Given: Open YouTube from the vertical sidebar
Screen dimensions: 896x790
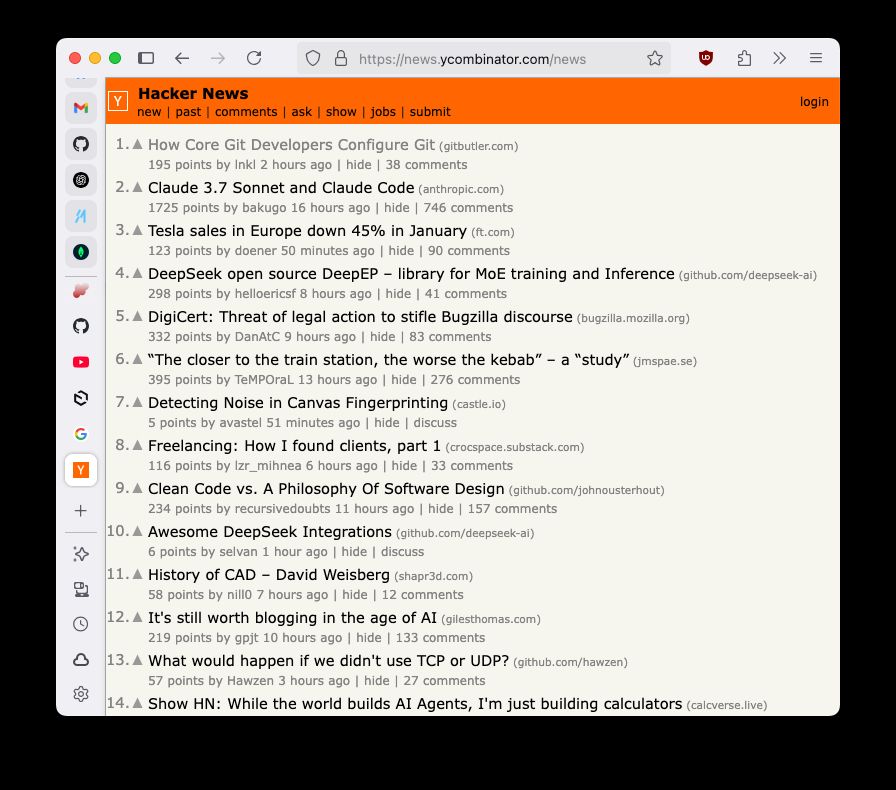Looking at the screenshot, I should click(x=80, y=361).
